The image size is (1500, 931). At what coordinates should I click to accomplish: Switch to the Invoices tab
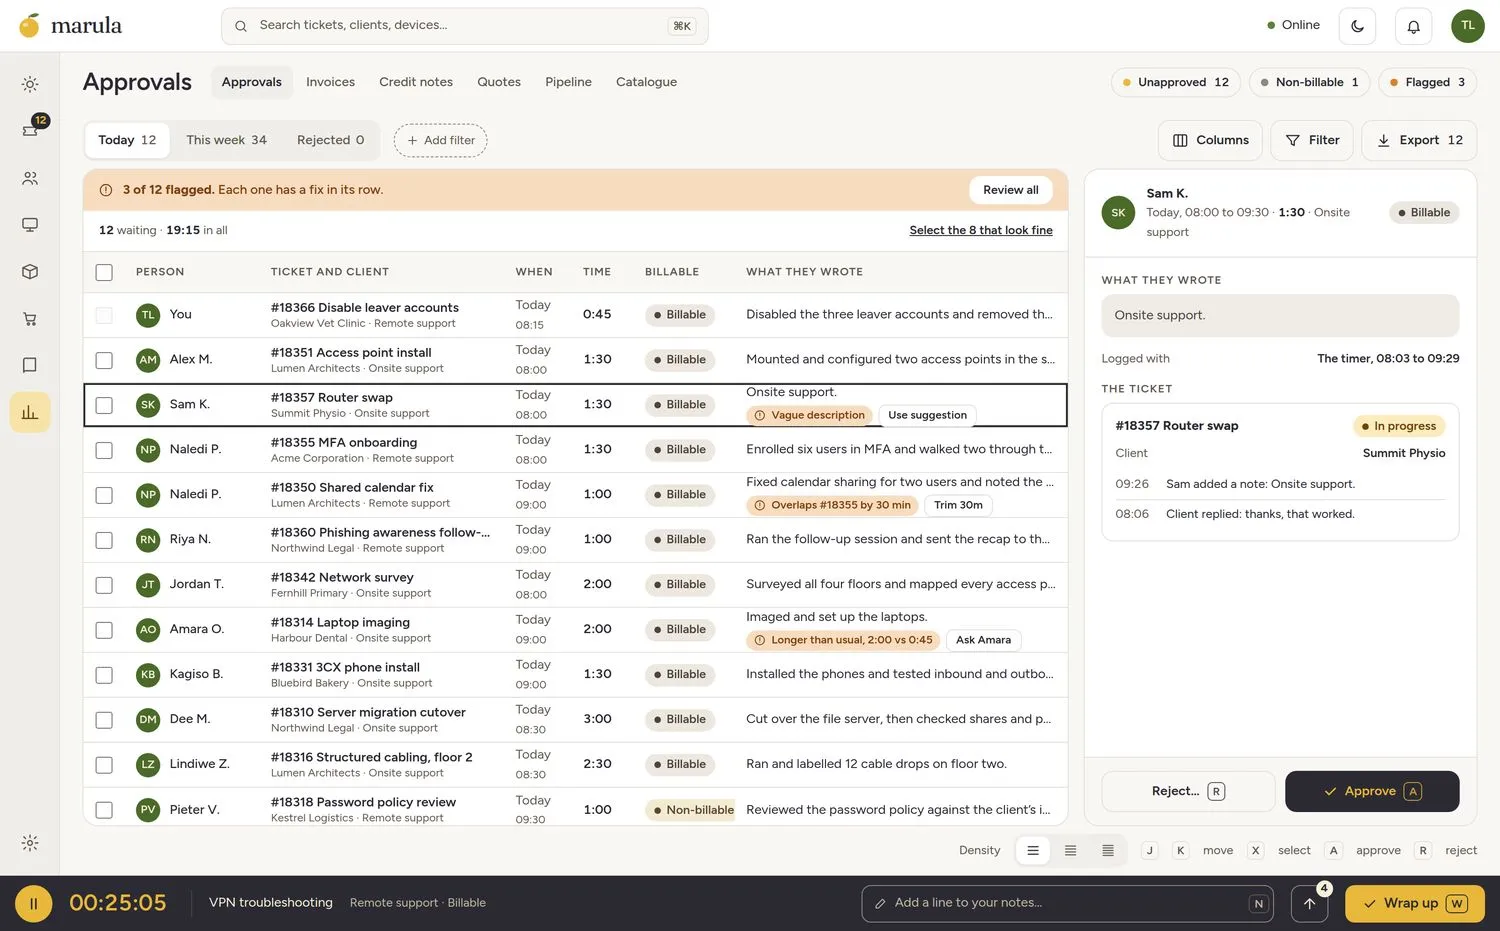pyautogui.click(x=330, y=82)
